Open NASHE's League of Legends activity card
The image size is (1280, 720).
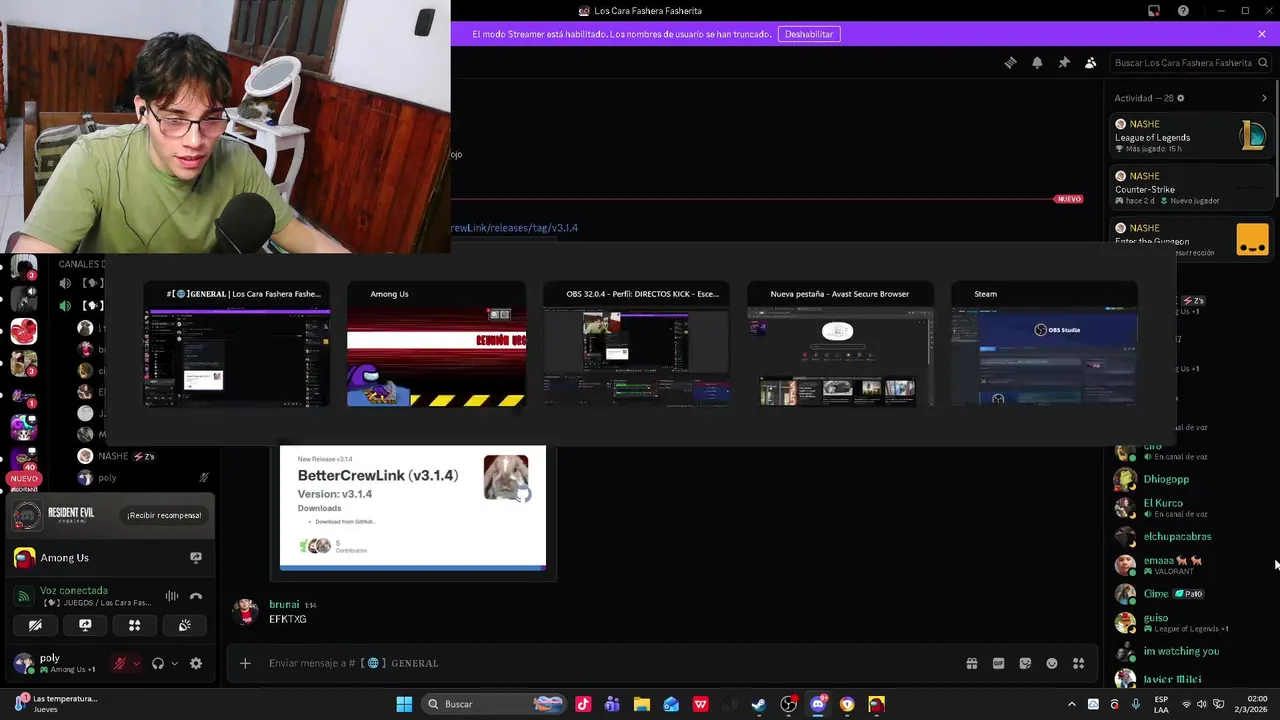click(x=1190, y=136)
